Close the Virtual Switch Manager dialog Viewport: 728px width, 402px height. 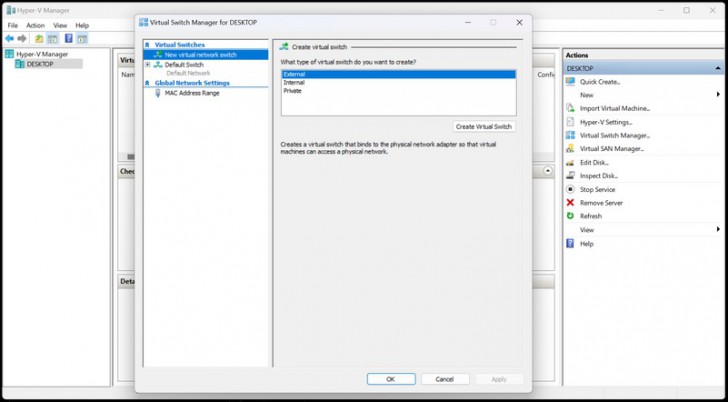point(519,22)
